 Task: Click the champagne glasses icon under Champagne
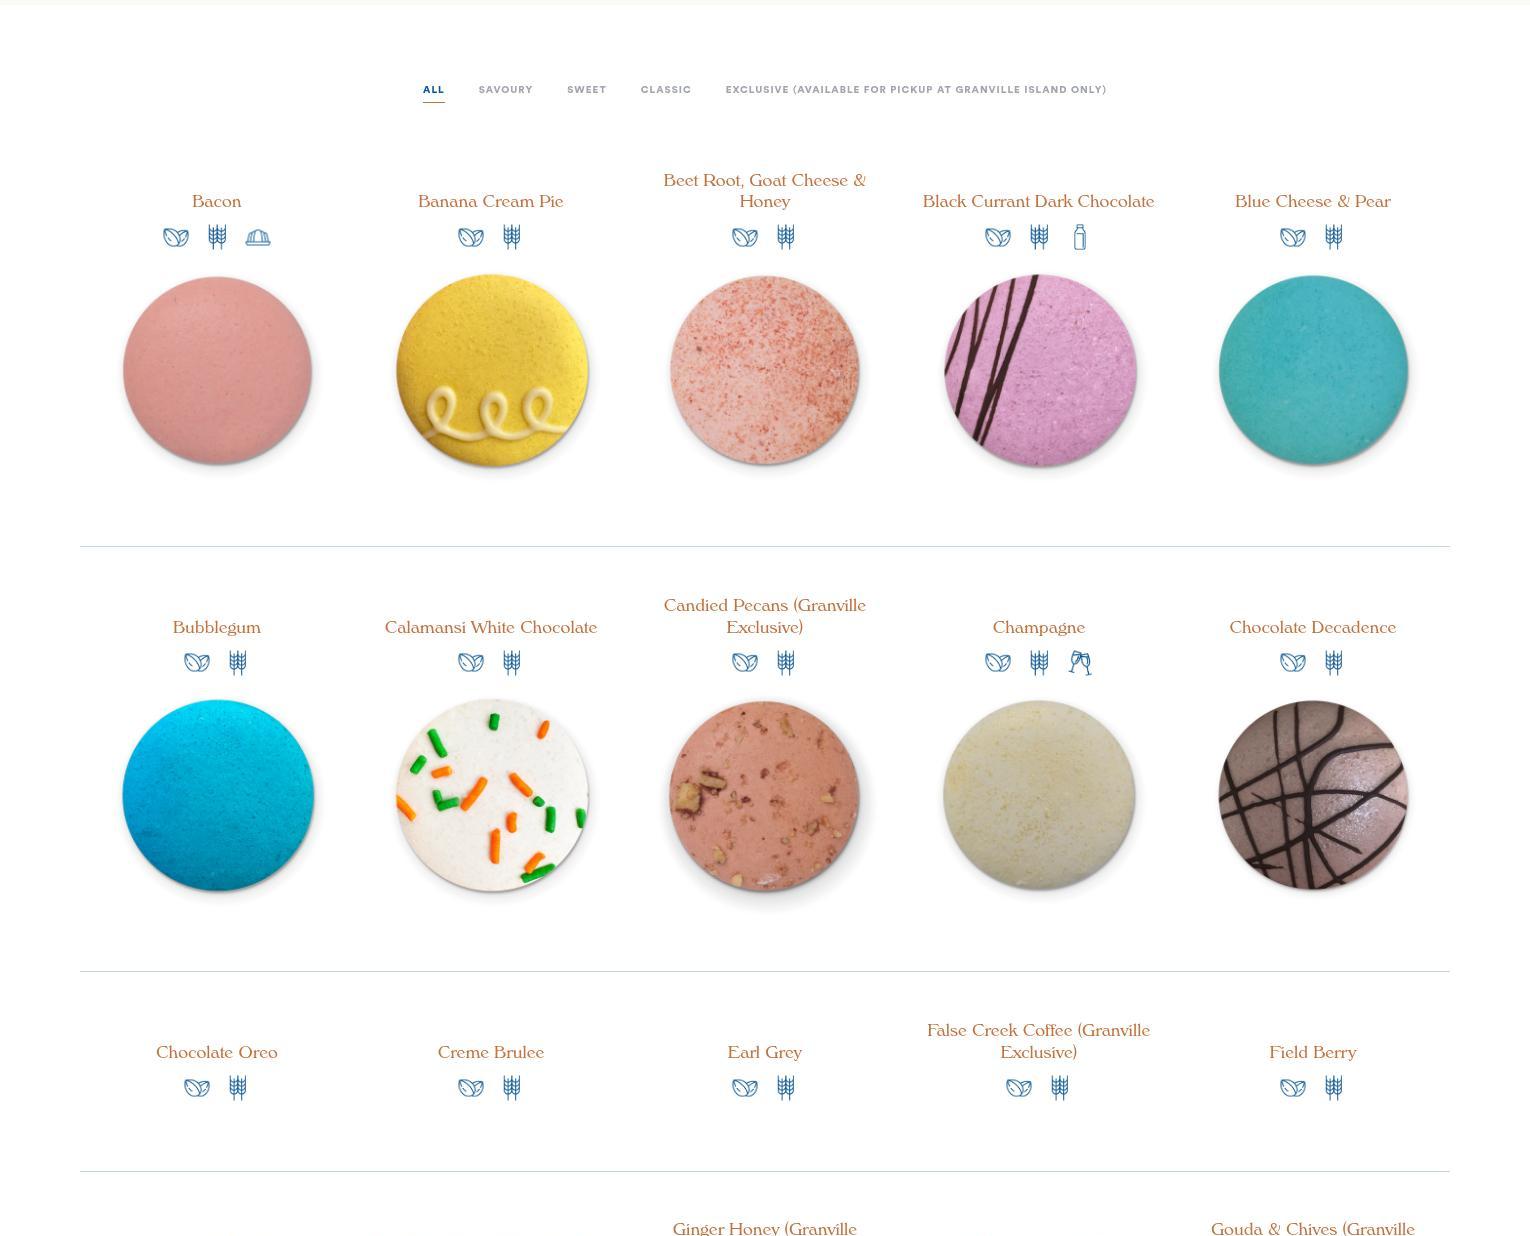point(1080,662)
